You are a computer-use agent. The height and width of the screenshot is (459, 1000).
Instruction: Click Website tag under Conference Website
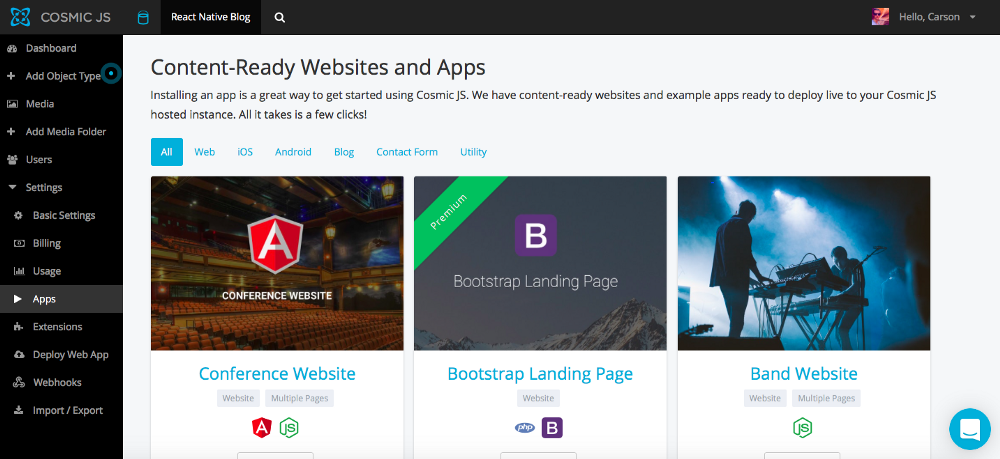click(x=239, y=398)
